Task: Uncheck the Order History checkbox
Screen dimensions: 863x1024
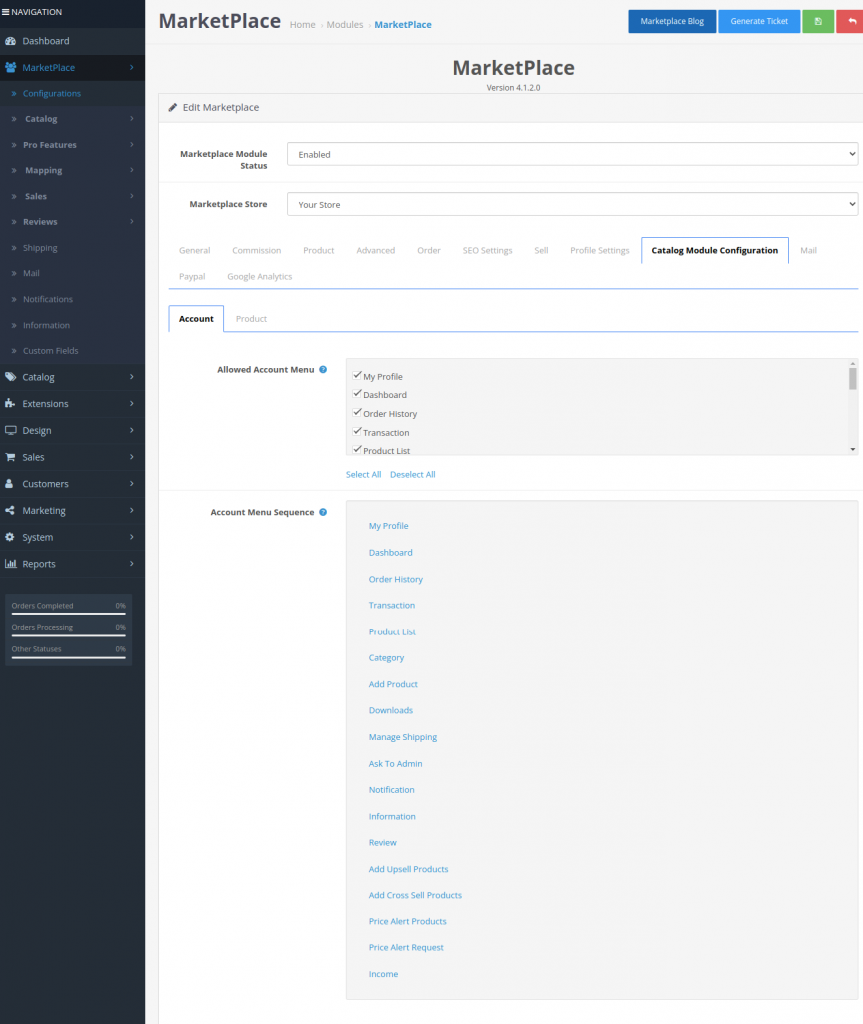Action: click(357, 413)
